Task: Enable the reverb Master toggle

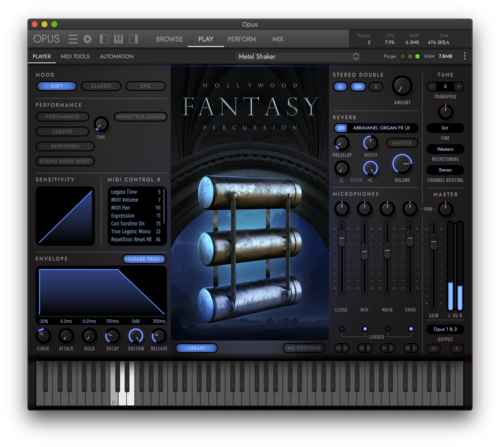Action: pos(402,143)
